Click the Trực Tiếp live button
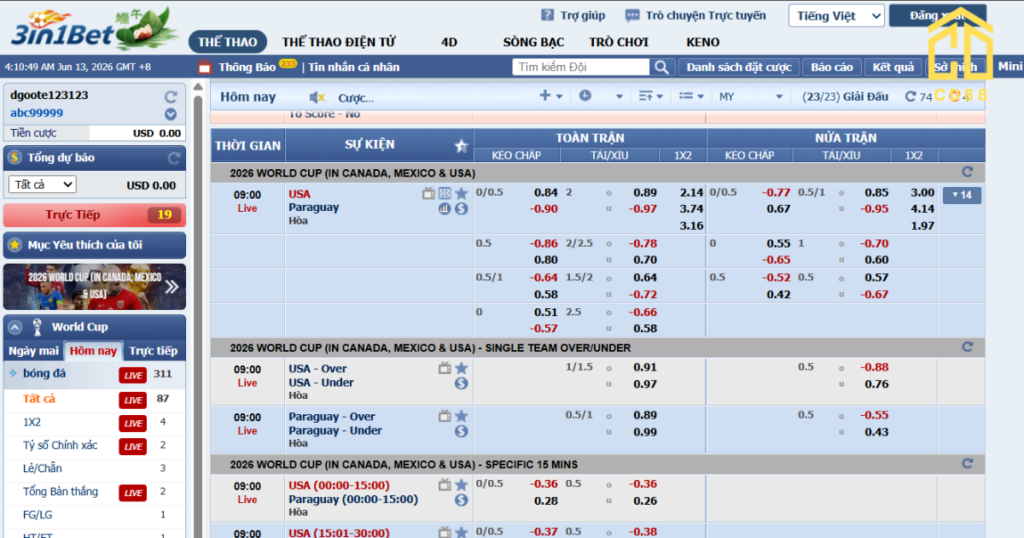Viewport: 1024px width, 538px height. click(95, 215)
